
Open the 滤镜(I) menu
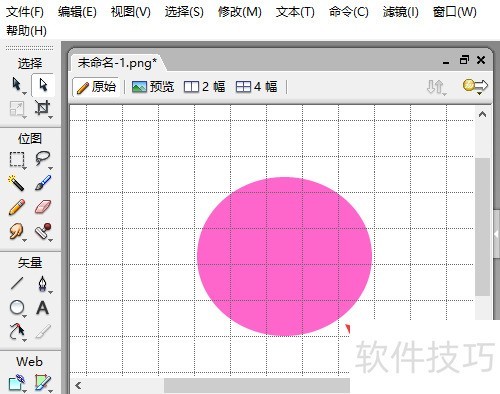tap(400, 12)
